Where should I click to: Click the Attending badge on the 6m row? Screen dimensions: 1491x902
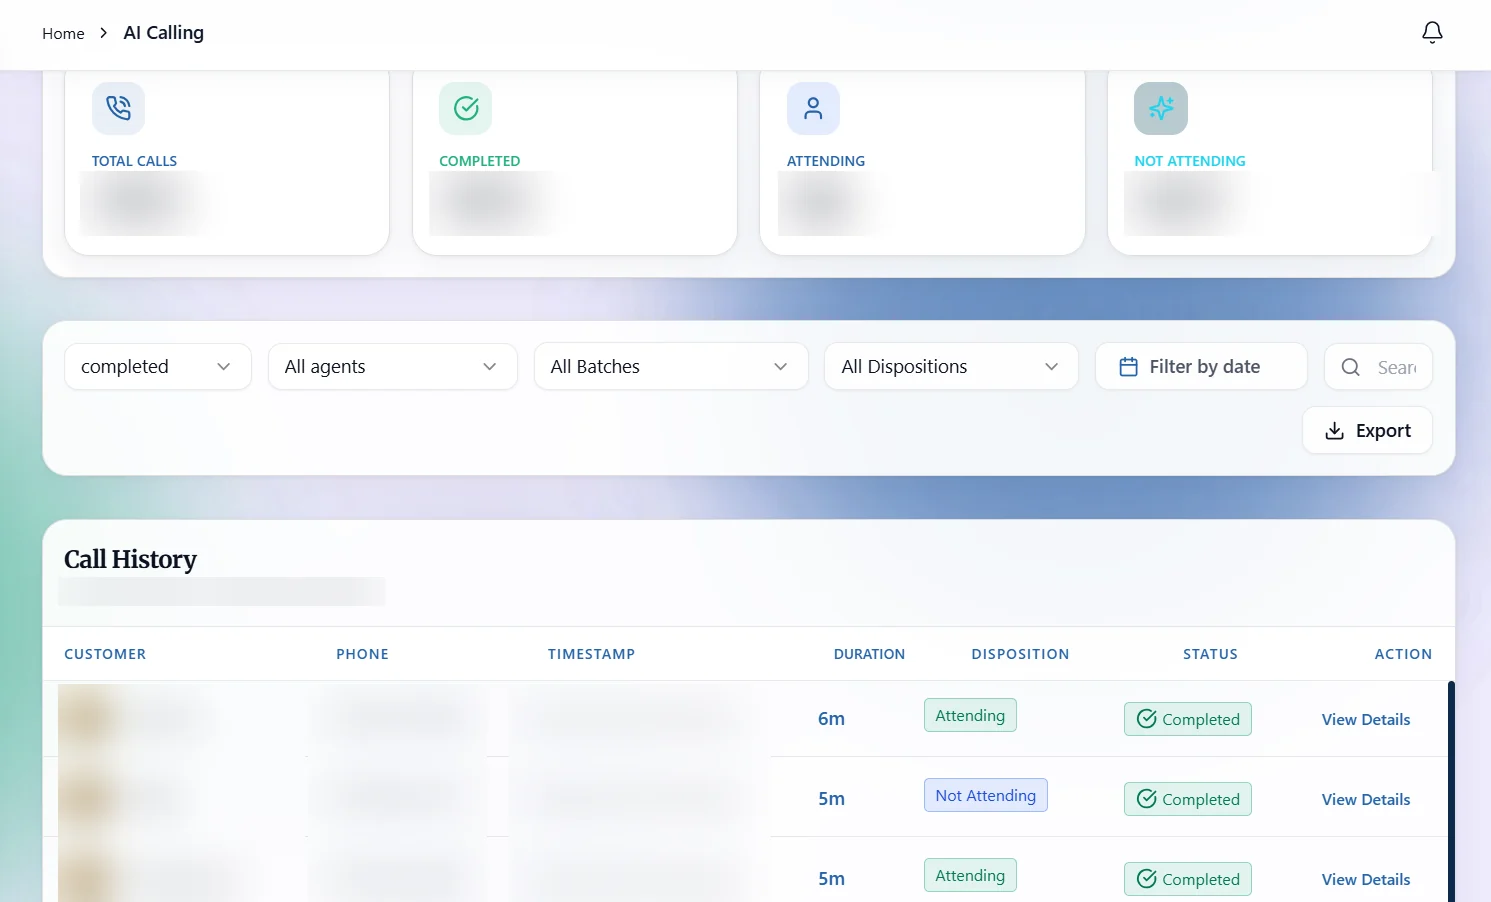tap(970, 715)
